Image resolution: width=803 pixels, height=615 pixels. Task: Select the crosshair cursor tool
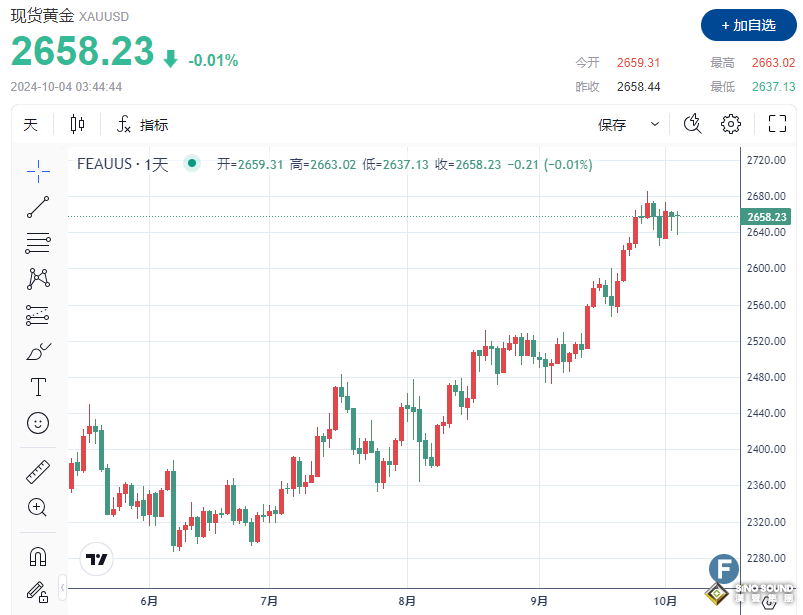tap(38, 172)
